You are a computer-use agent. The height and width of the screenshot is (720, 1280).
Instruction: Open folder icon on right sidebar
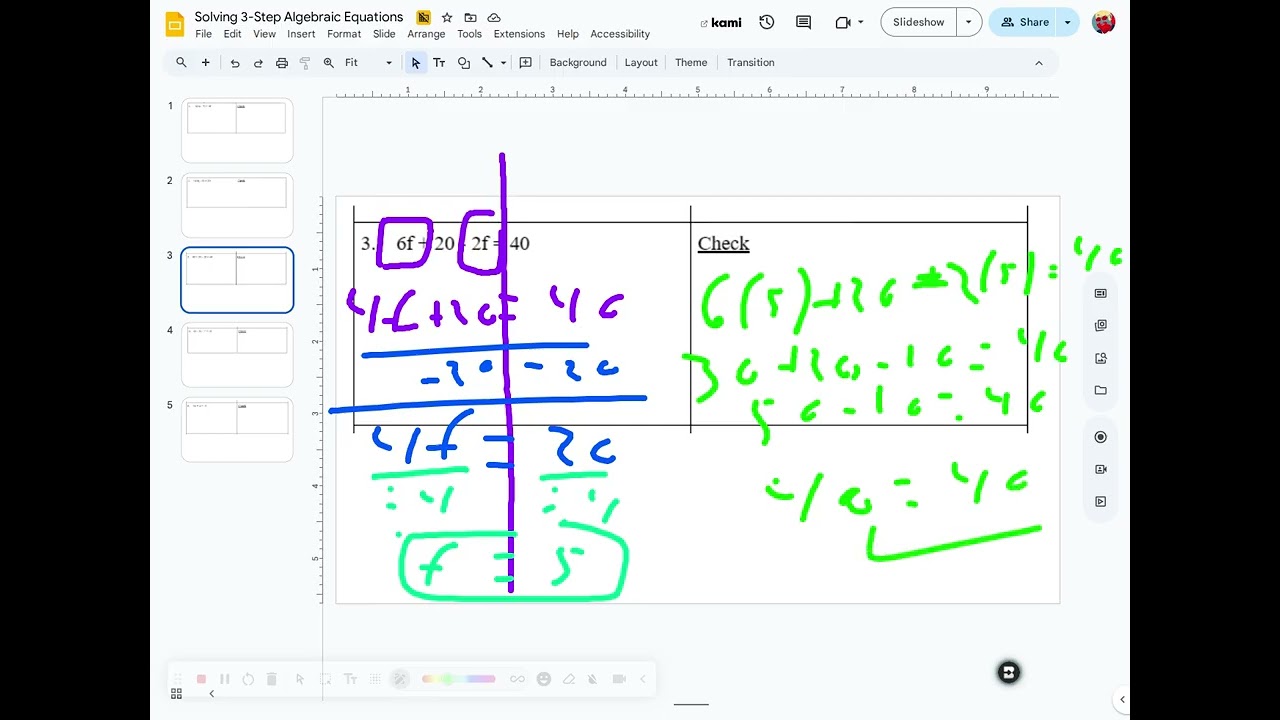[1101, 390]
